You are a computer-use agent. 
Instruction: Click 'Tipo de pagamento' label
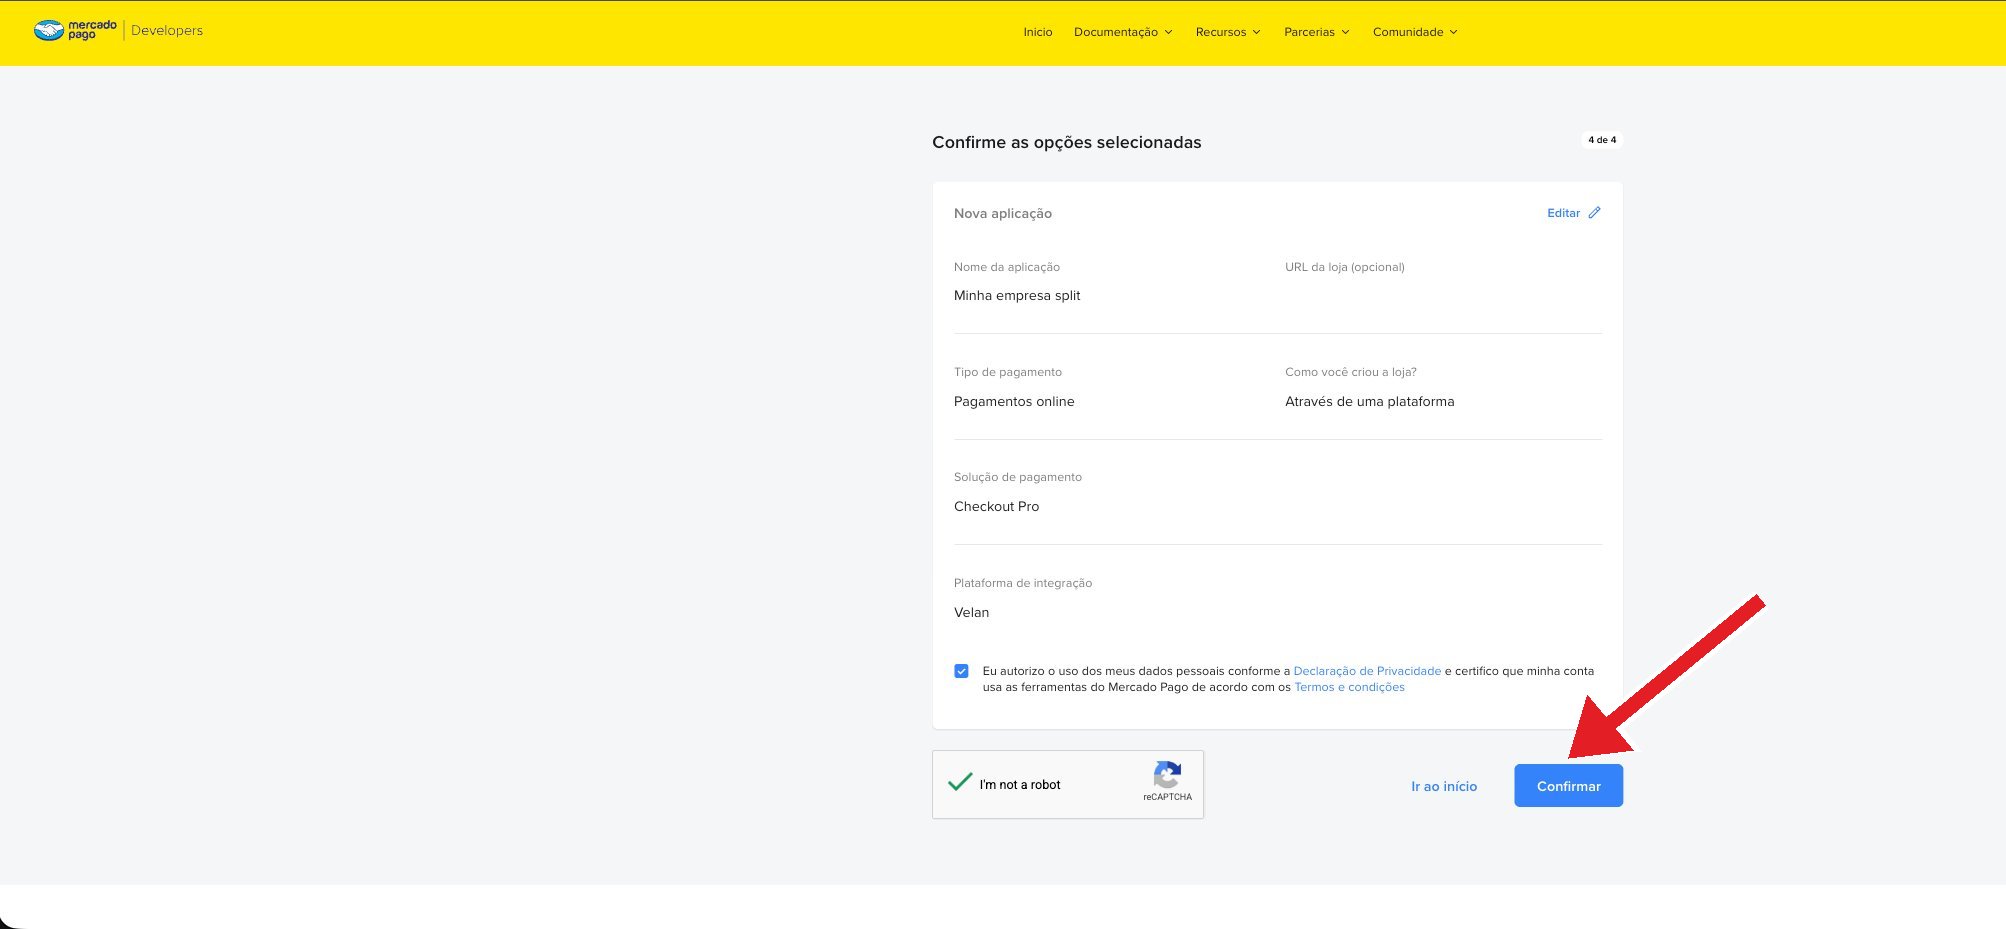tap(1007, 372)
